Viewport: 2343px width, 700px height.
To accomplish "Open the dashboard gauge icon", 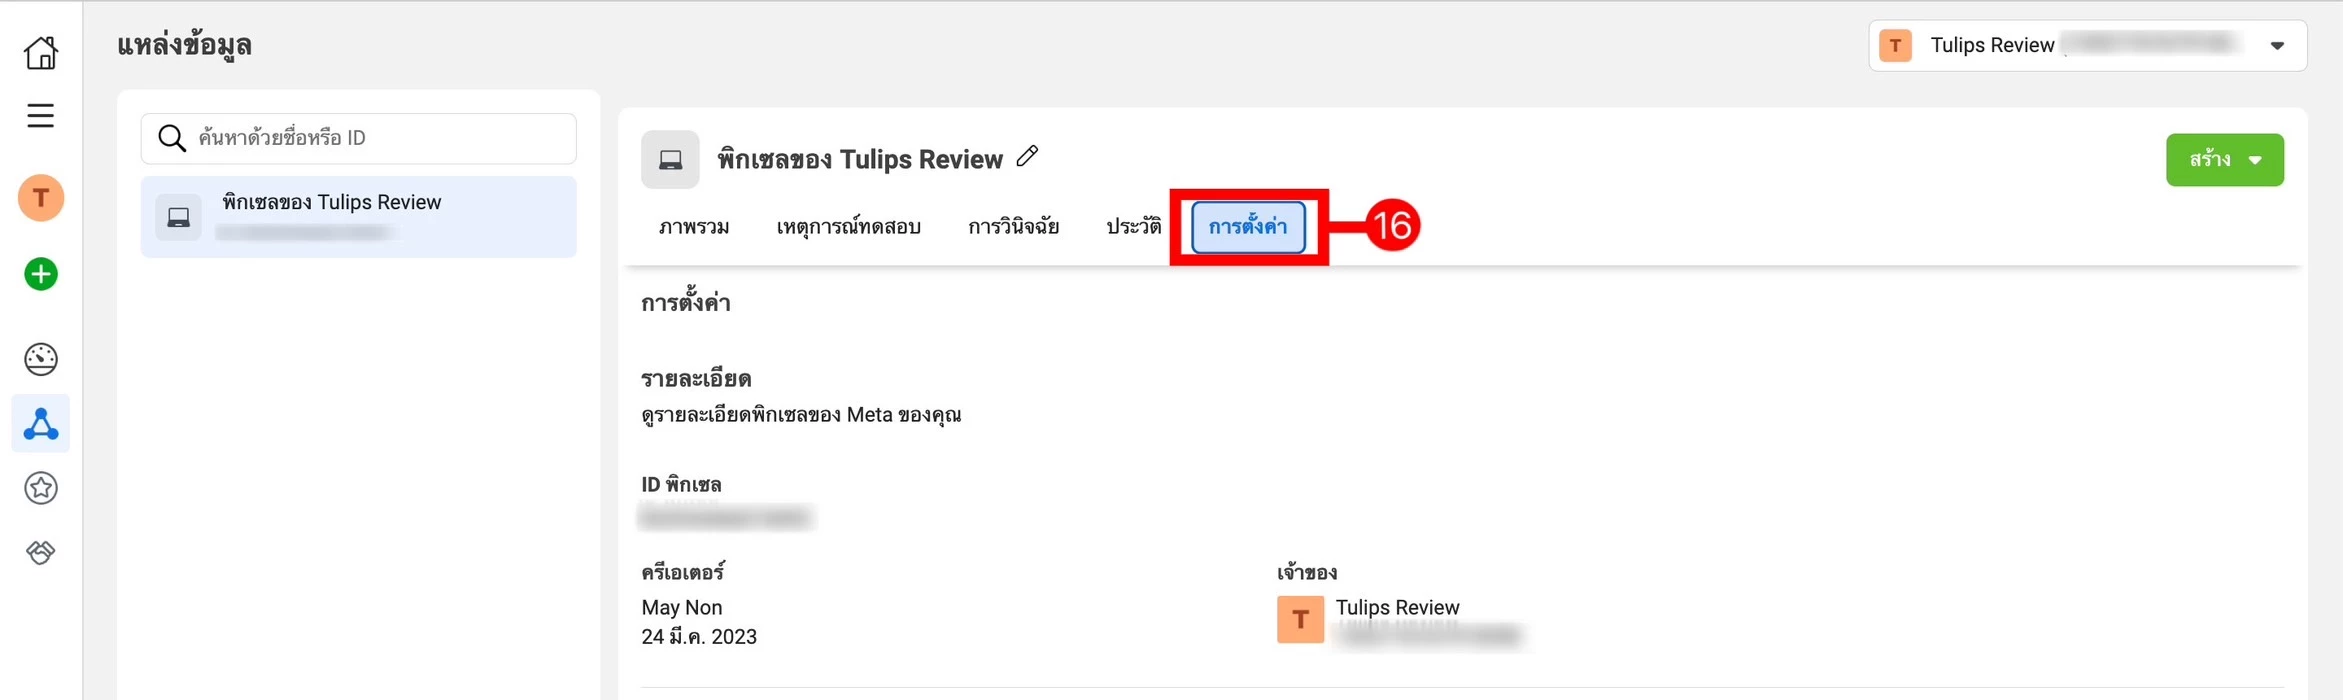I will click(41, 359).
